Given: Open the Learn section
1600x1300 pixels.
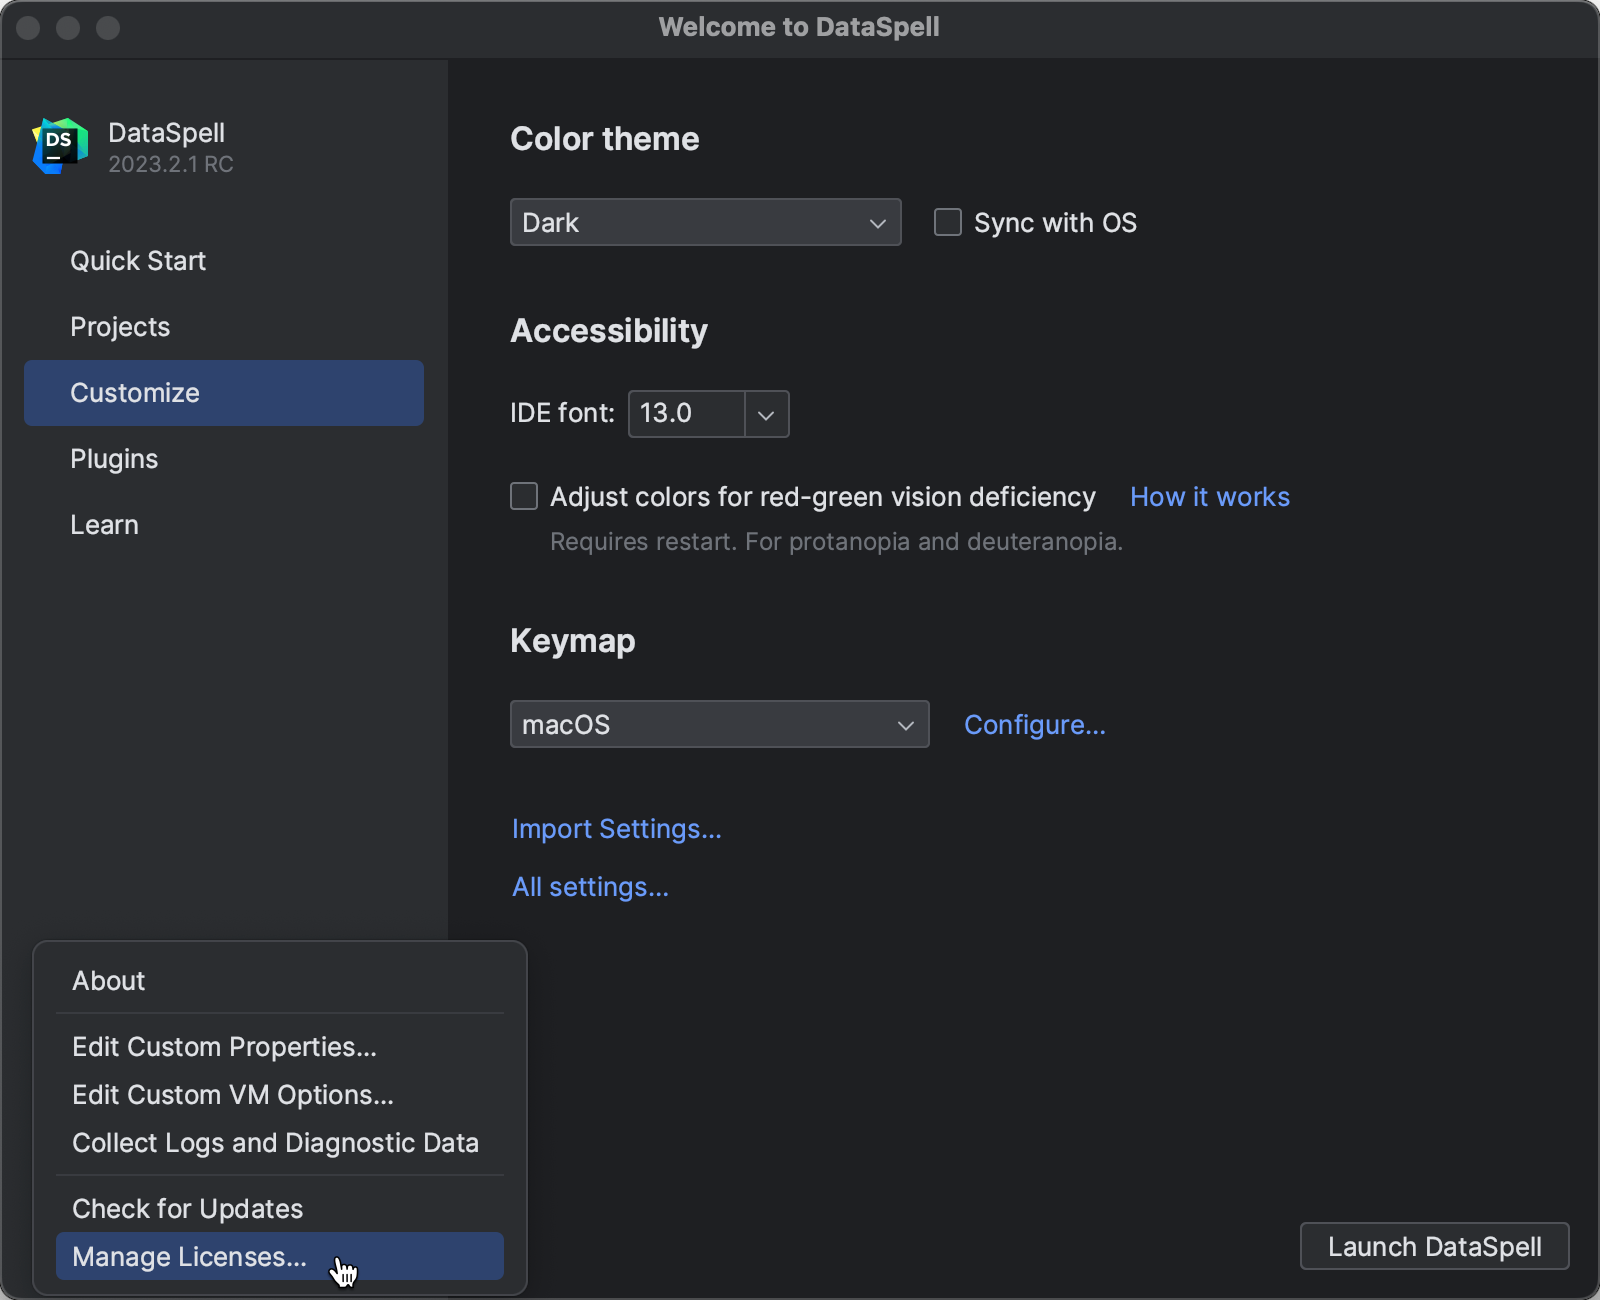Looking at the screenshot, I should coord(104,524).
